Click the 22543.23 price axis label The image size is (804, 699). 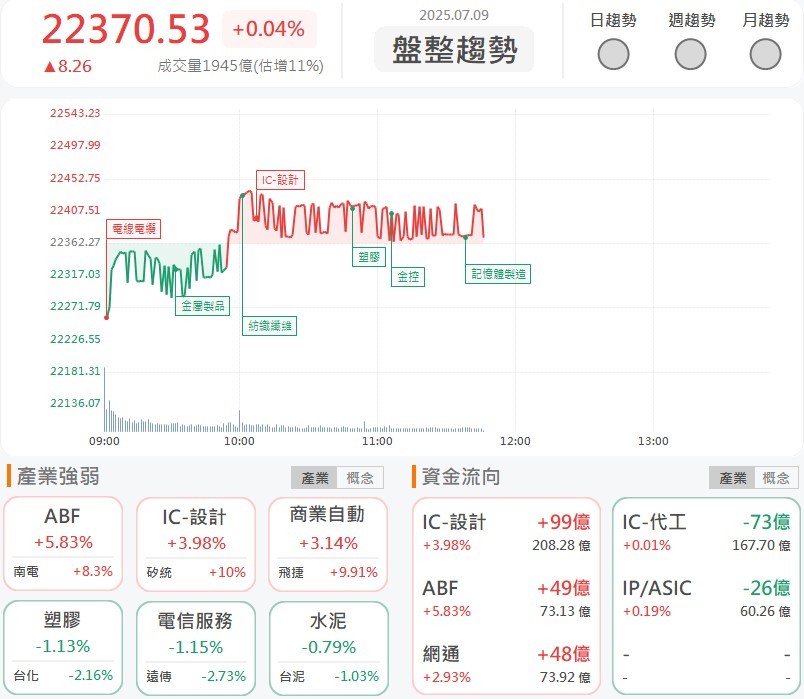pos(75,113)
